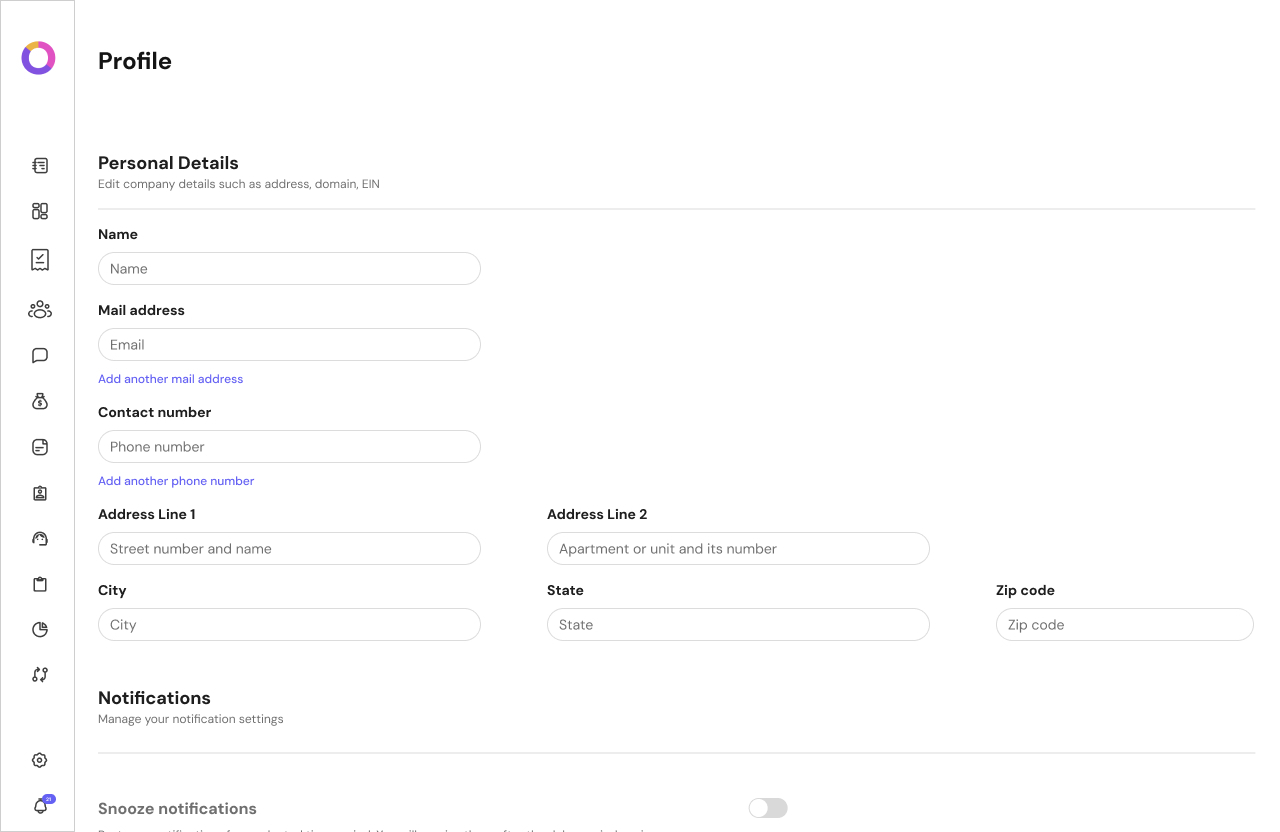This screenshot has width=1280, height=832.
Task: Open the receipts section from the sidebar
Action: (39, 259)
